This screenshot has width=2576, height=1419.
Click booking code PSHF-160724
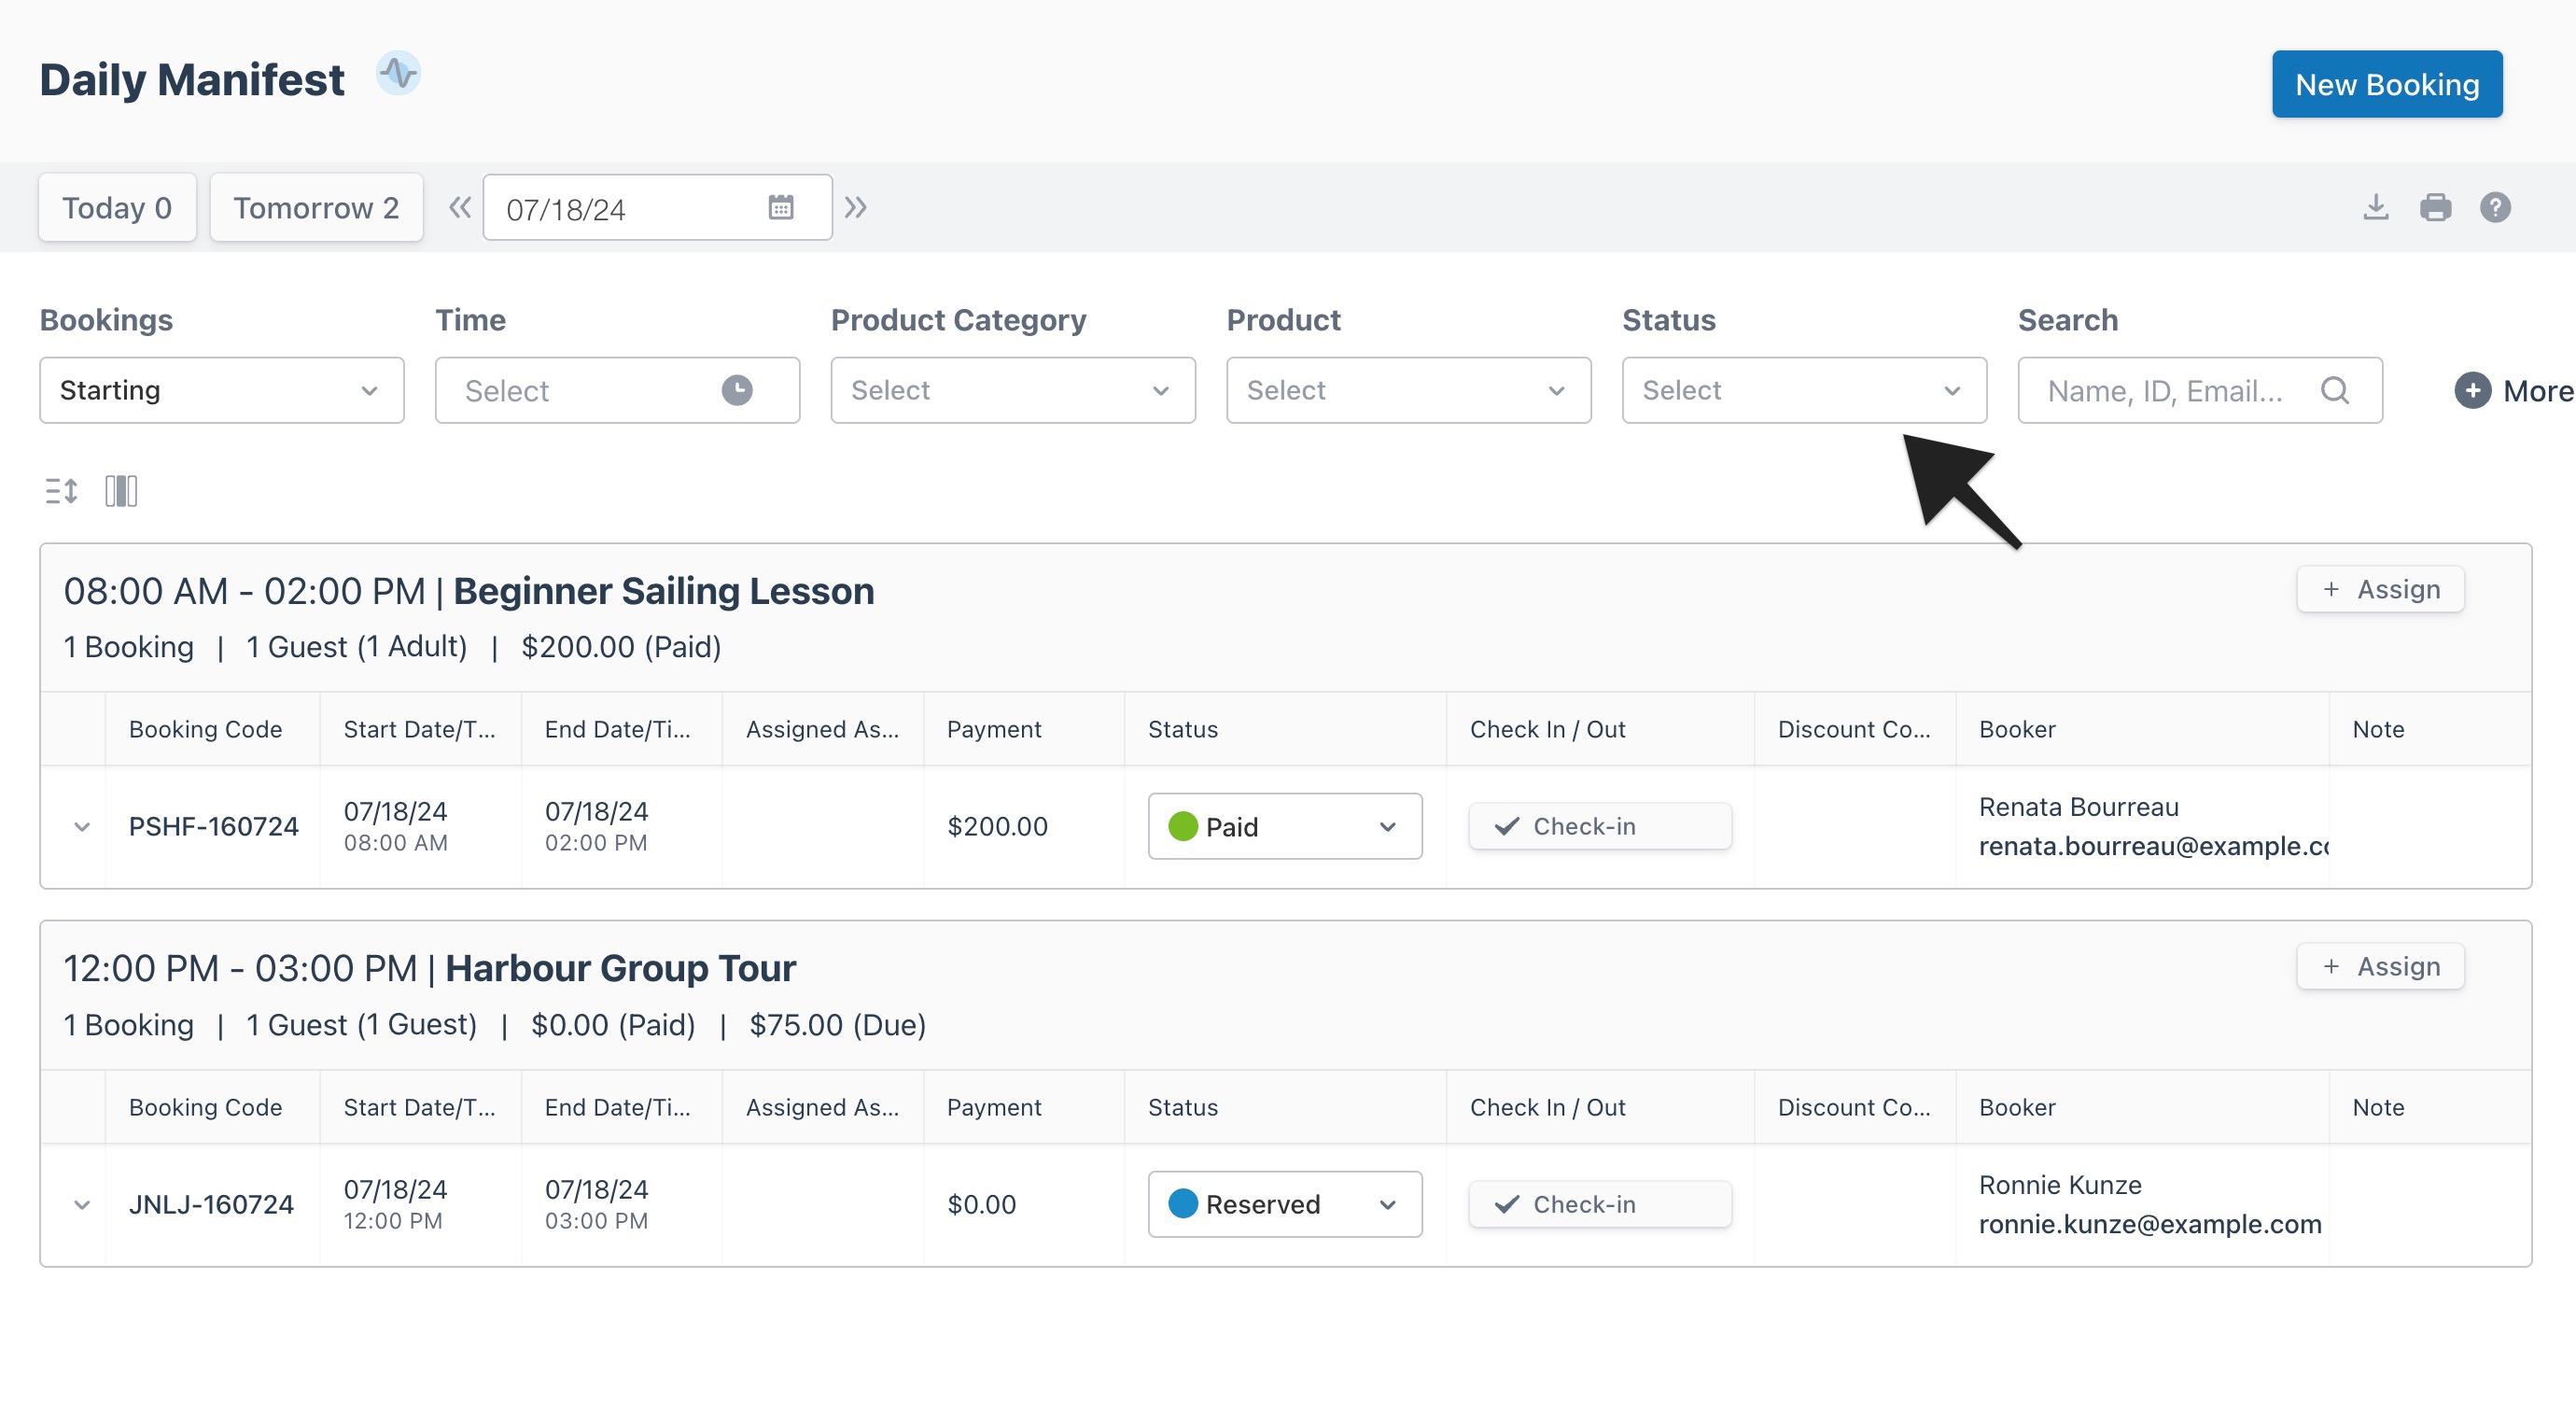[214, 827]
